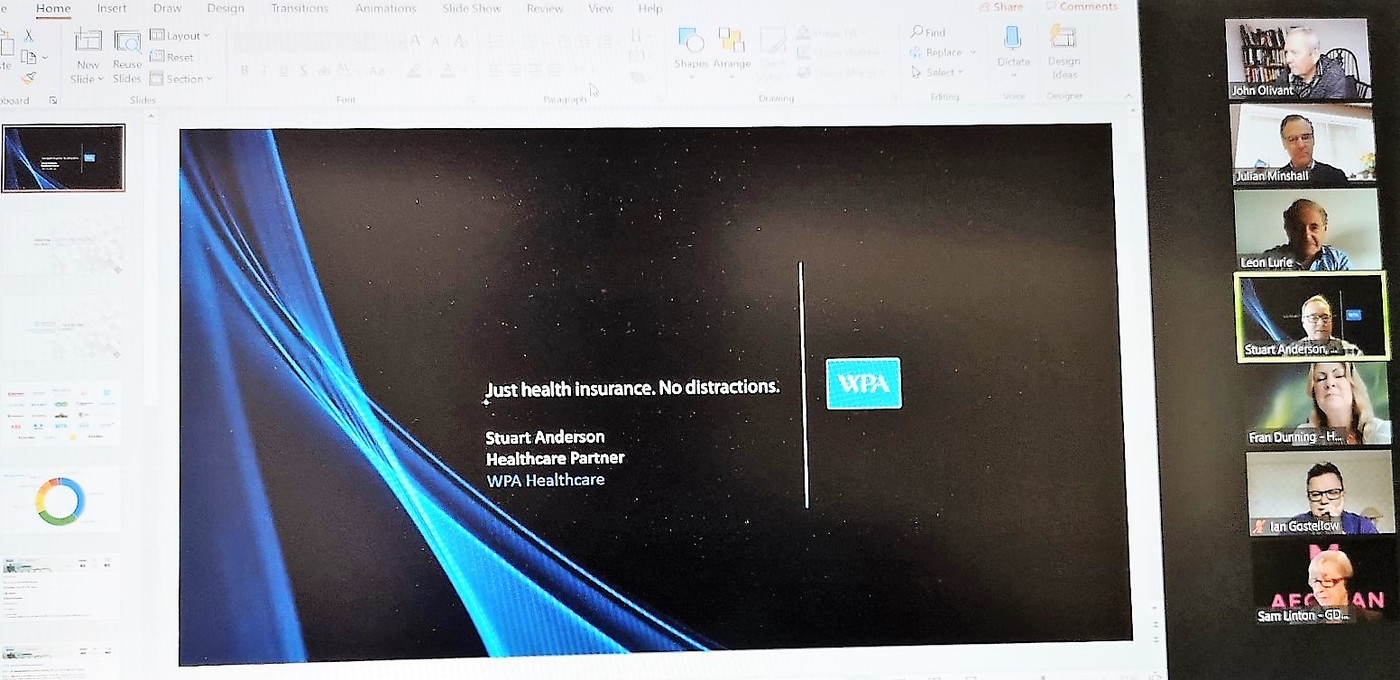Go to the Animations tab

point(385,9)
